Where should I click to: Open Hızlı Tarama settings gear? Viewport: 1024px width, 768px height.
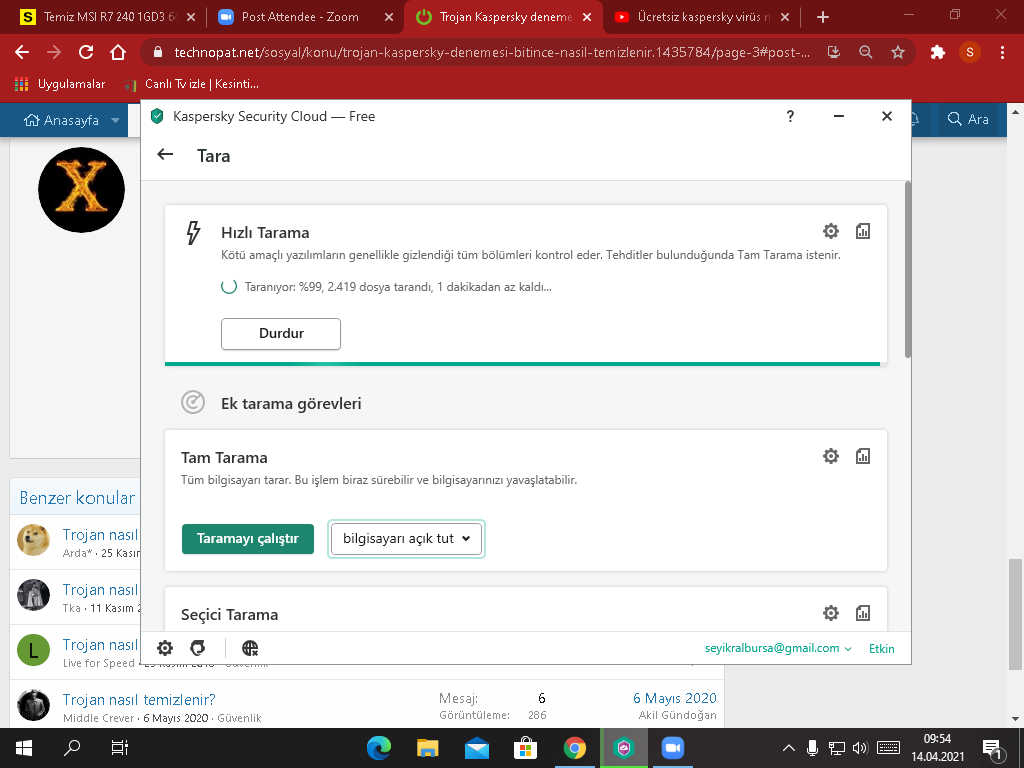pos(831,231)
